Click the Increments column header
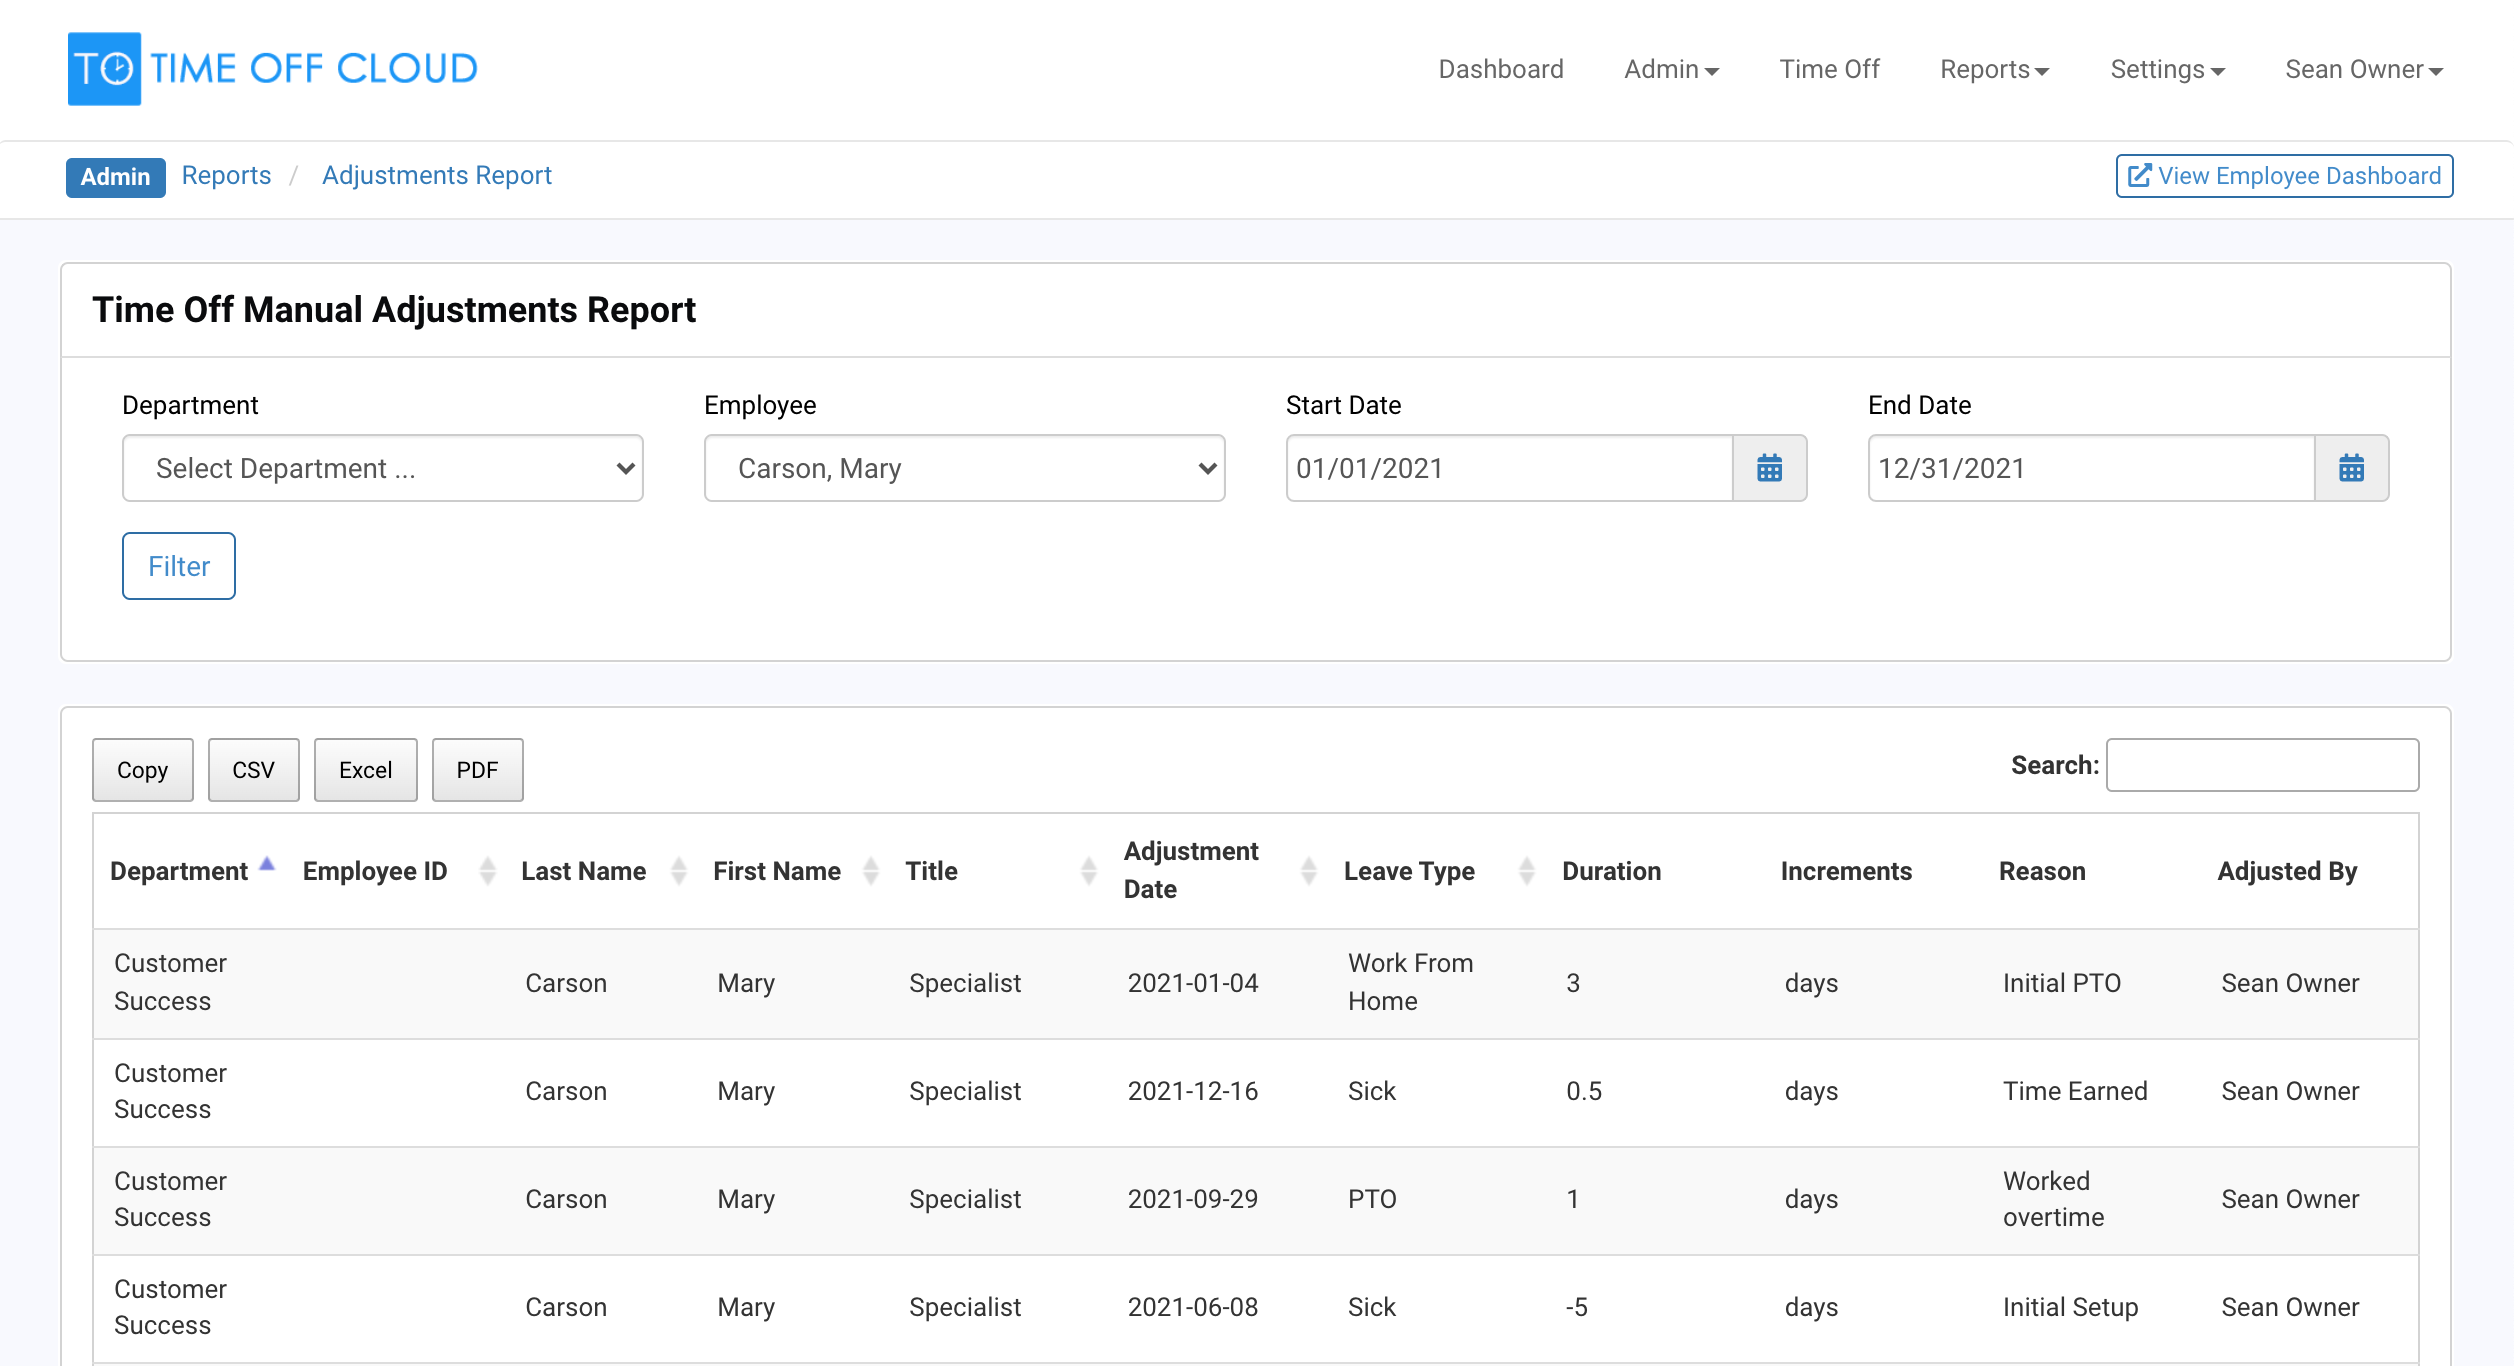 [x=1846, y=871]
